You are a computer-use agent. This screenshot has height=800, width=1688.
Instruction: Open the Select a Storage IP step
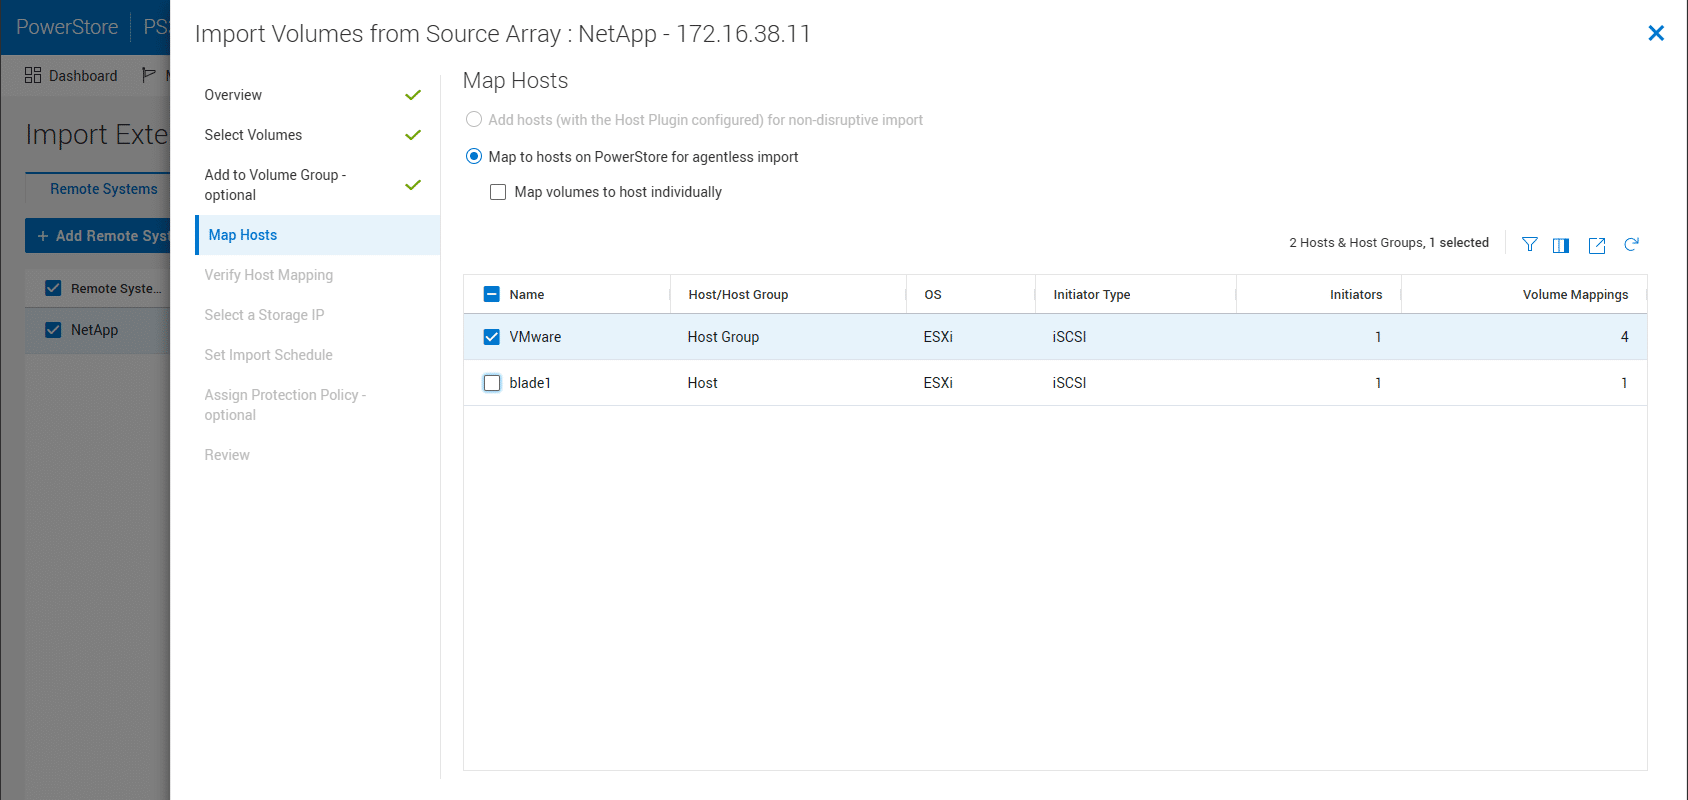264,315
